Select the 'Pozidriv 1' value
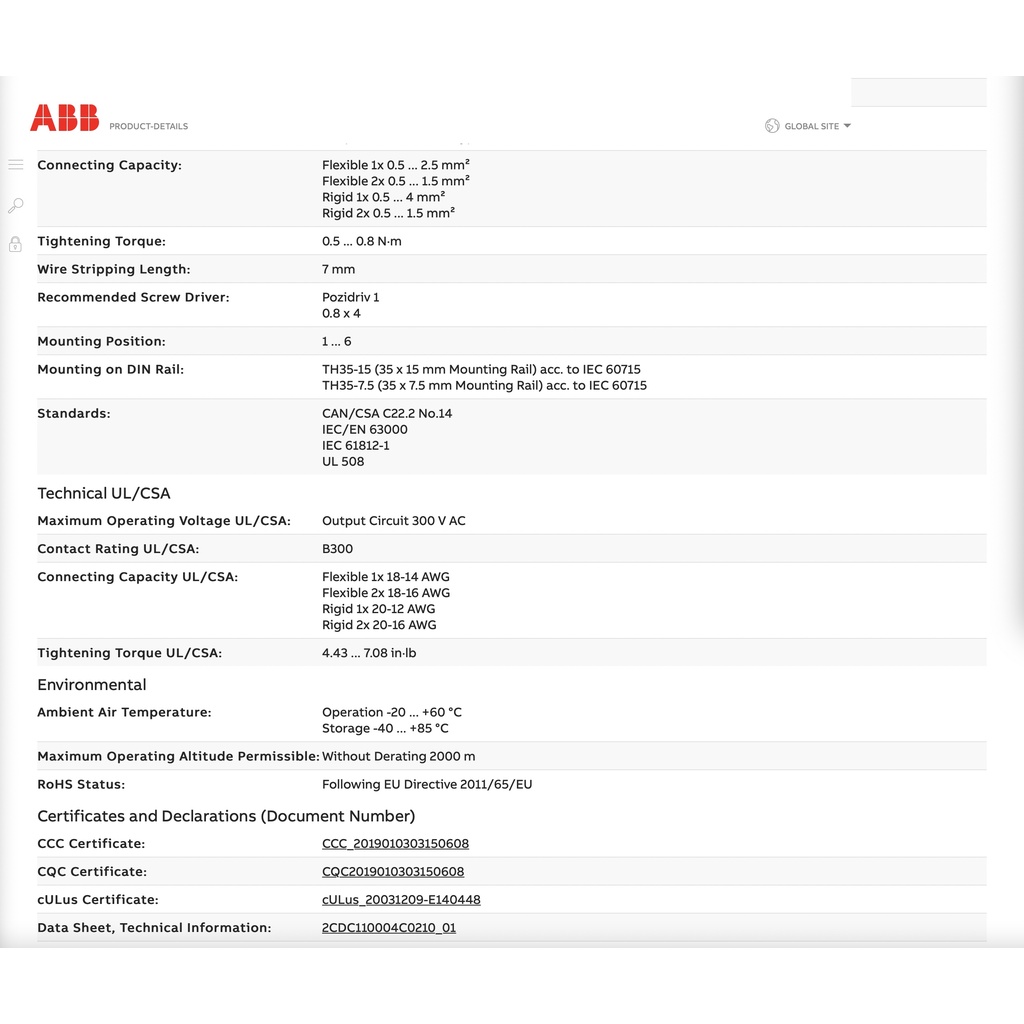 [x=351, y=297]
